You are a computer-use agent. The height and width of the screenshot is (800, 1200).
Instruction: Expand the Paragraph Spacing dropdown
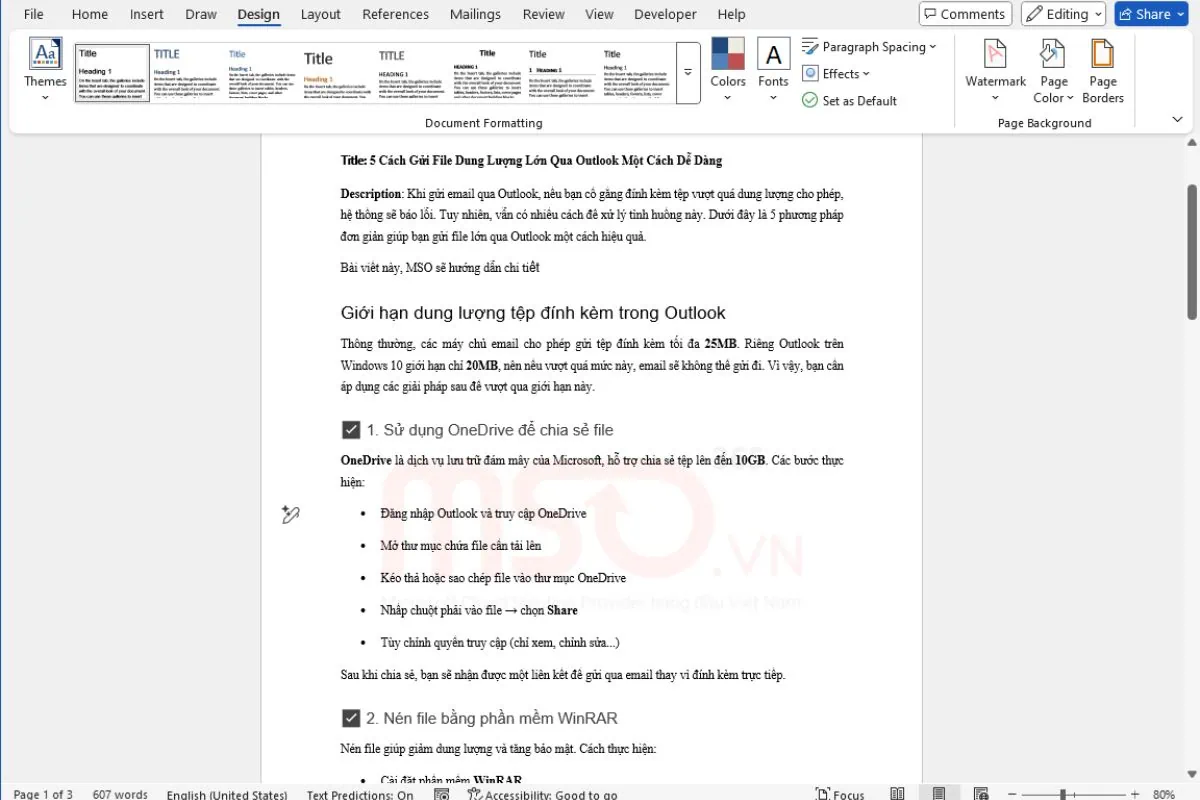pyautogui.click(x=869, y=46)
